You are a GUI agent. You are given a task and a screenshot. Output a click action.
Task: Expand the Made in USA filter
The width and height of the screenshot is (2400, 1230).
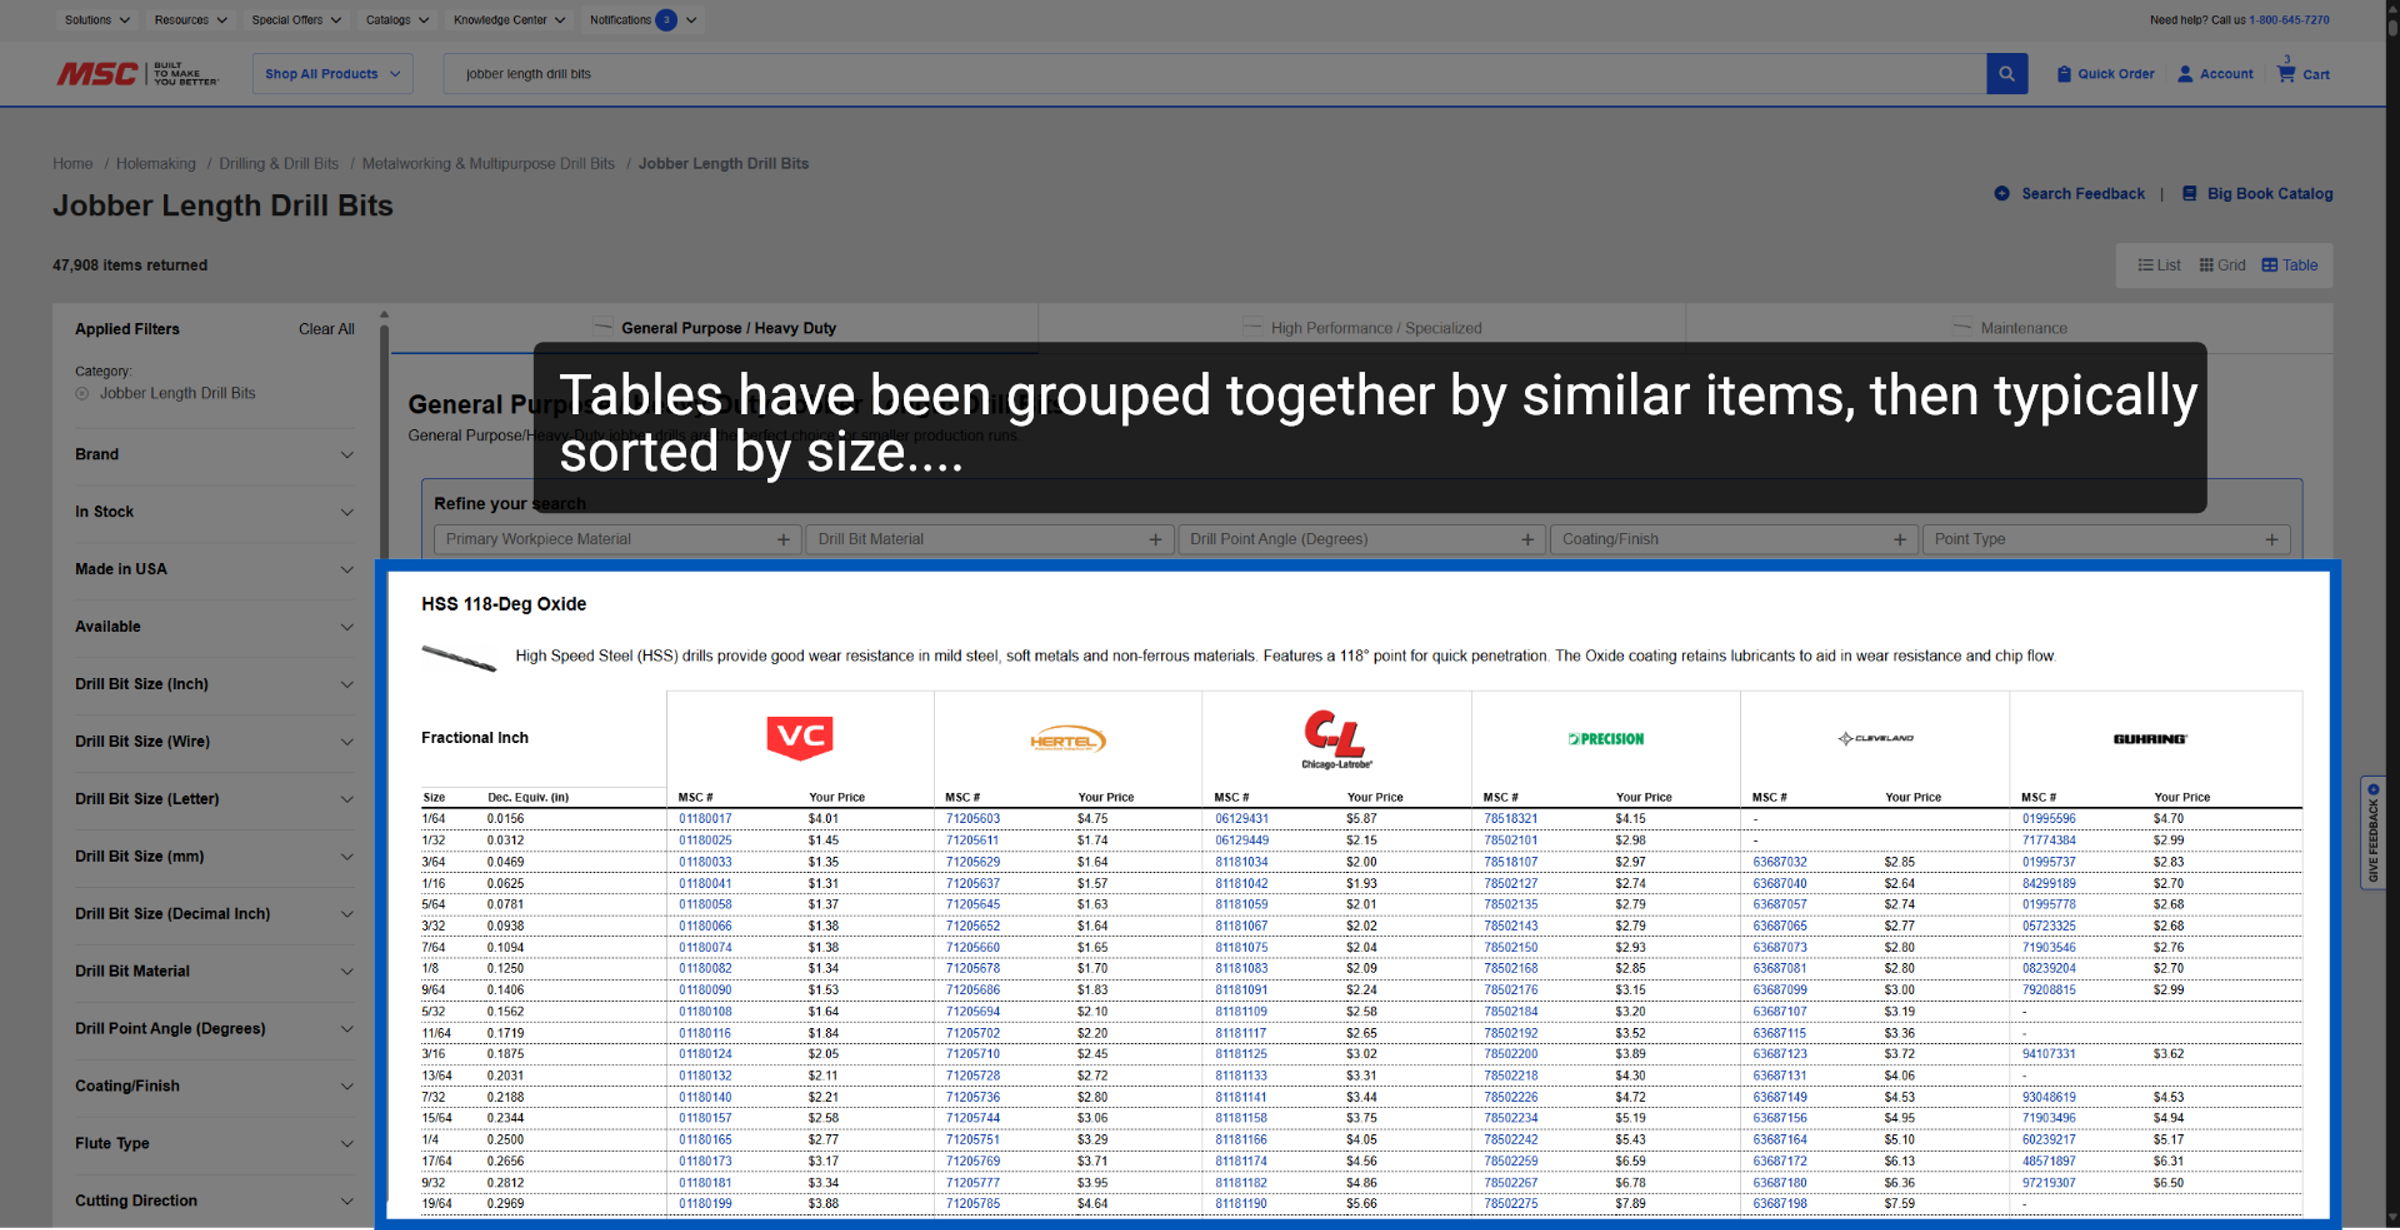[x=214, y=570]
